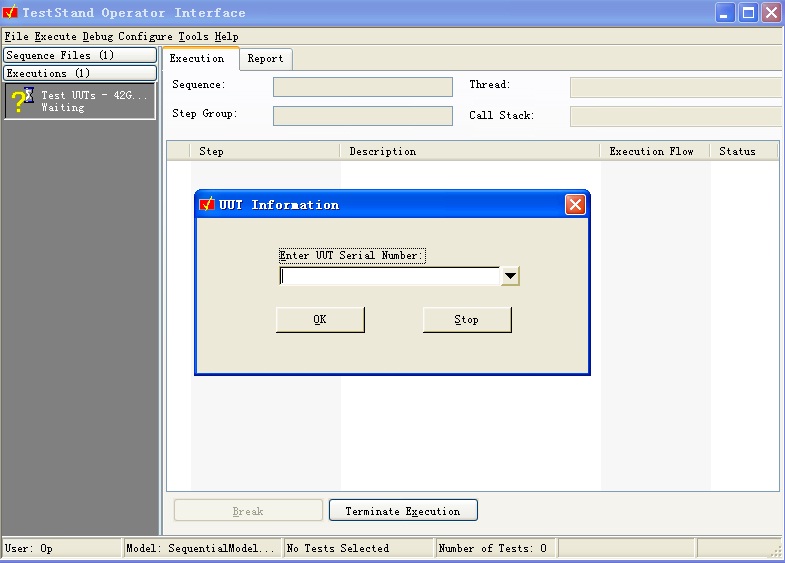The width and height of the screenshot is (785, 563).
Task: Switch to the Report tab
Action: pyautogui.click(x=265, y=59)
